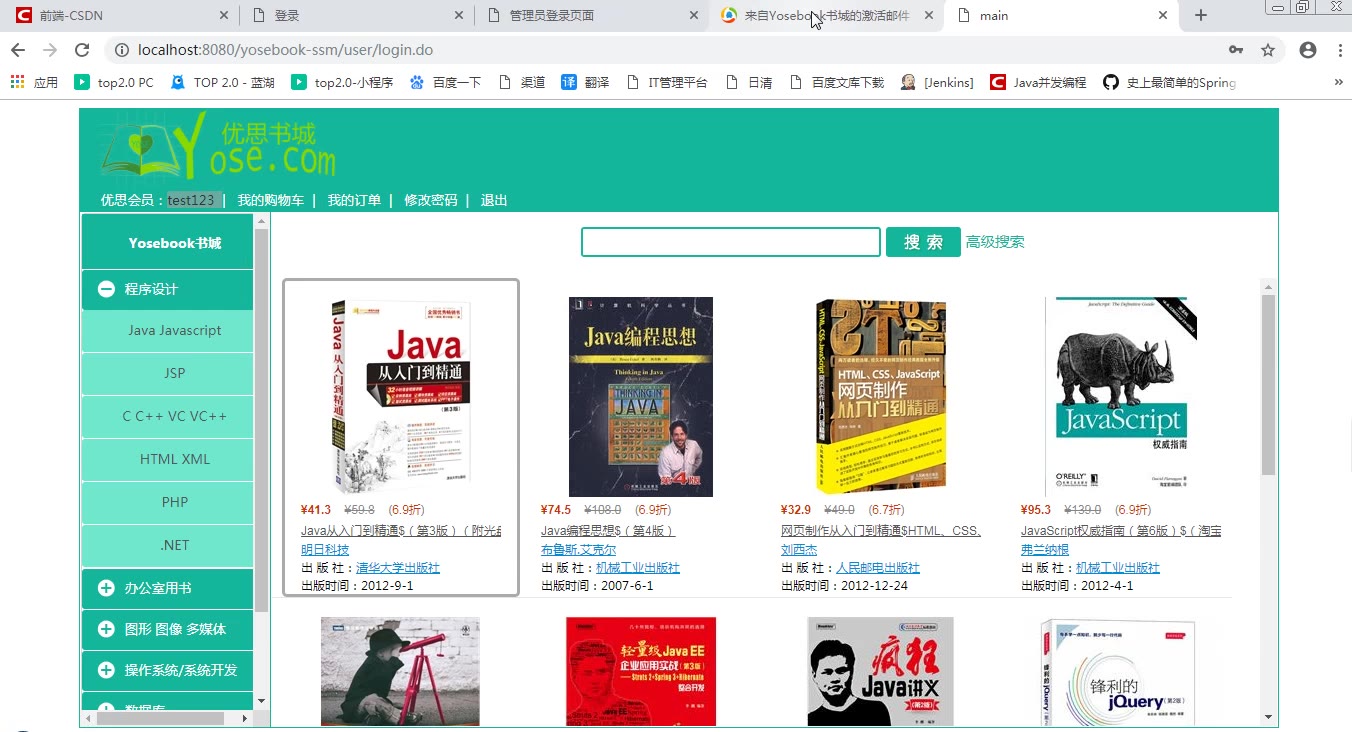Open the 轻量级Java EE book cover
This screenshot has height=732, width=1352.
pyautogui.click(x=641, y=672)
